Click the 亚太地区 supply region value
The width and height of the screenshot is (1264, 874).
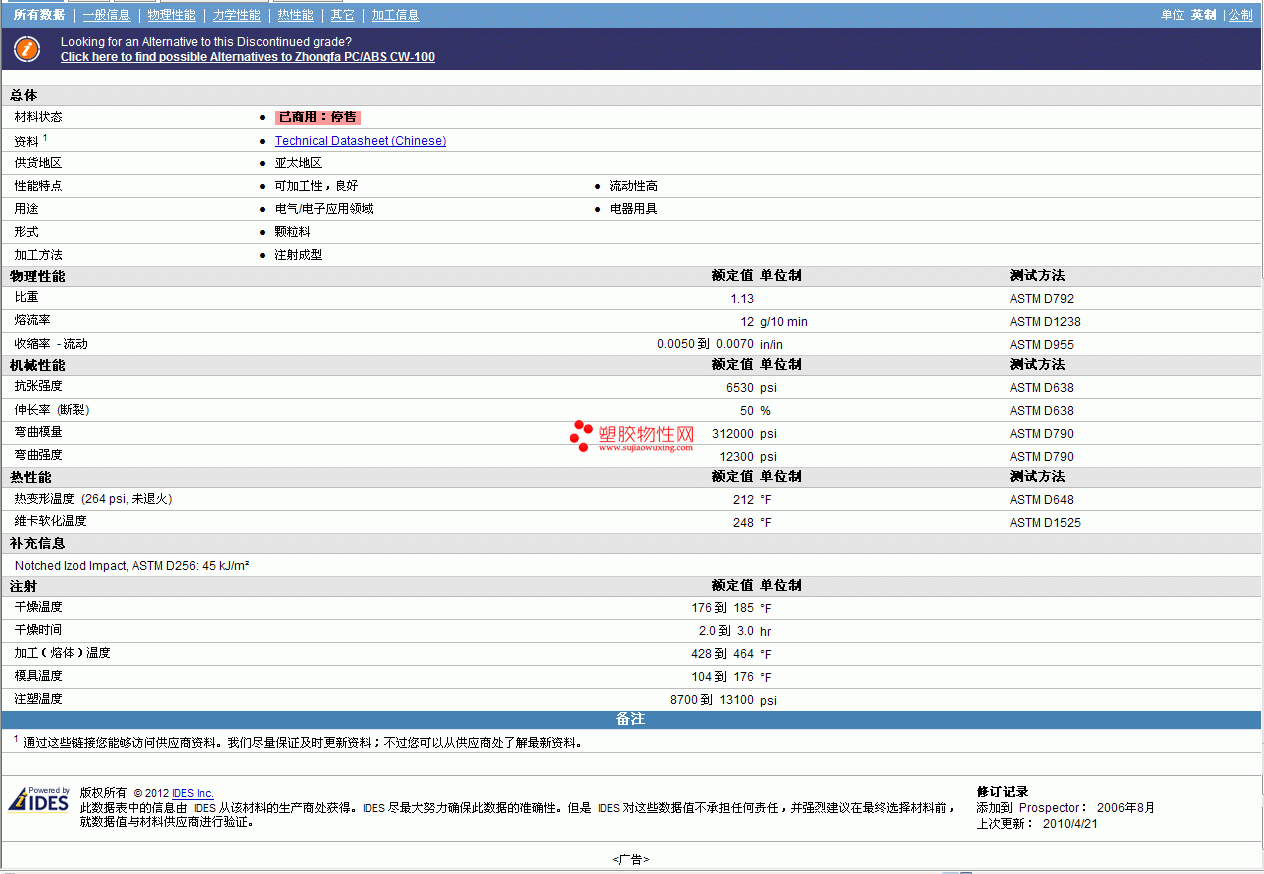(298, 163)
